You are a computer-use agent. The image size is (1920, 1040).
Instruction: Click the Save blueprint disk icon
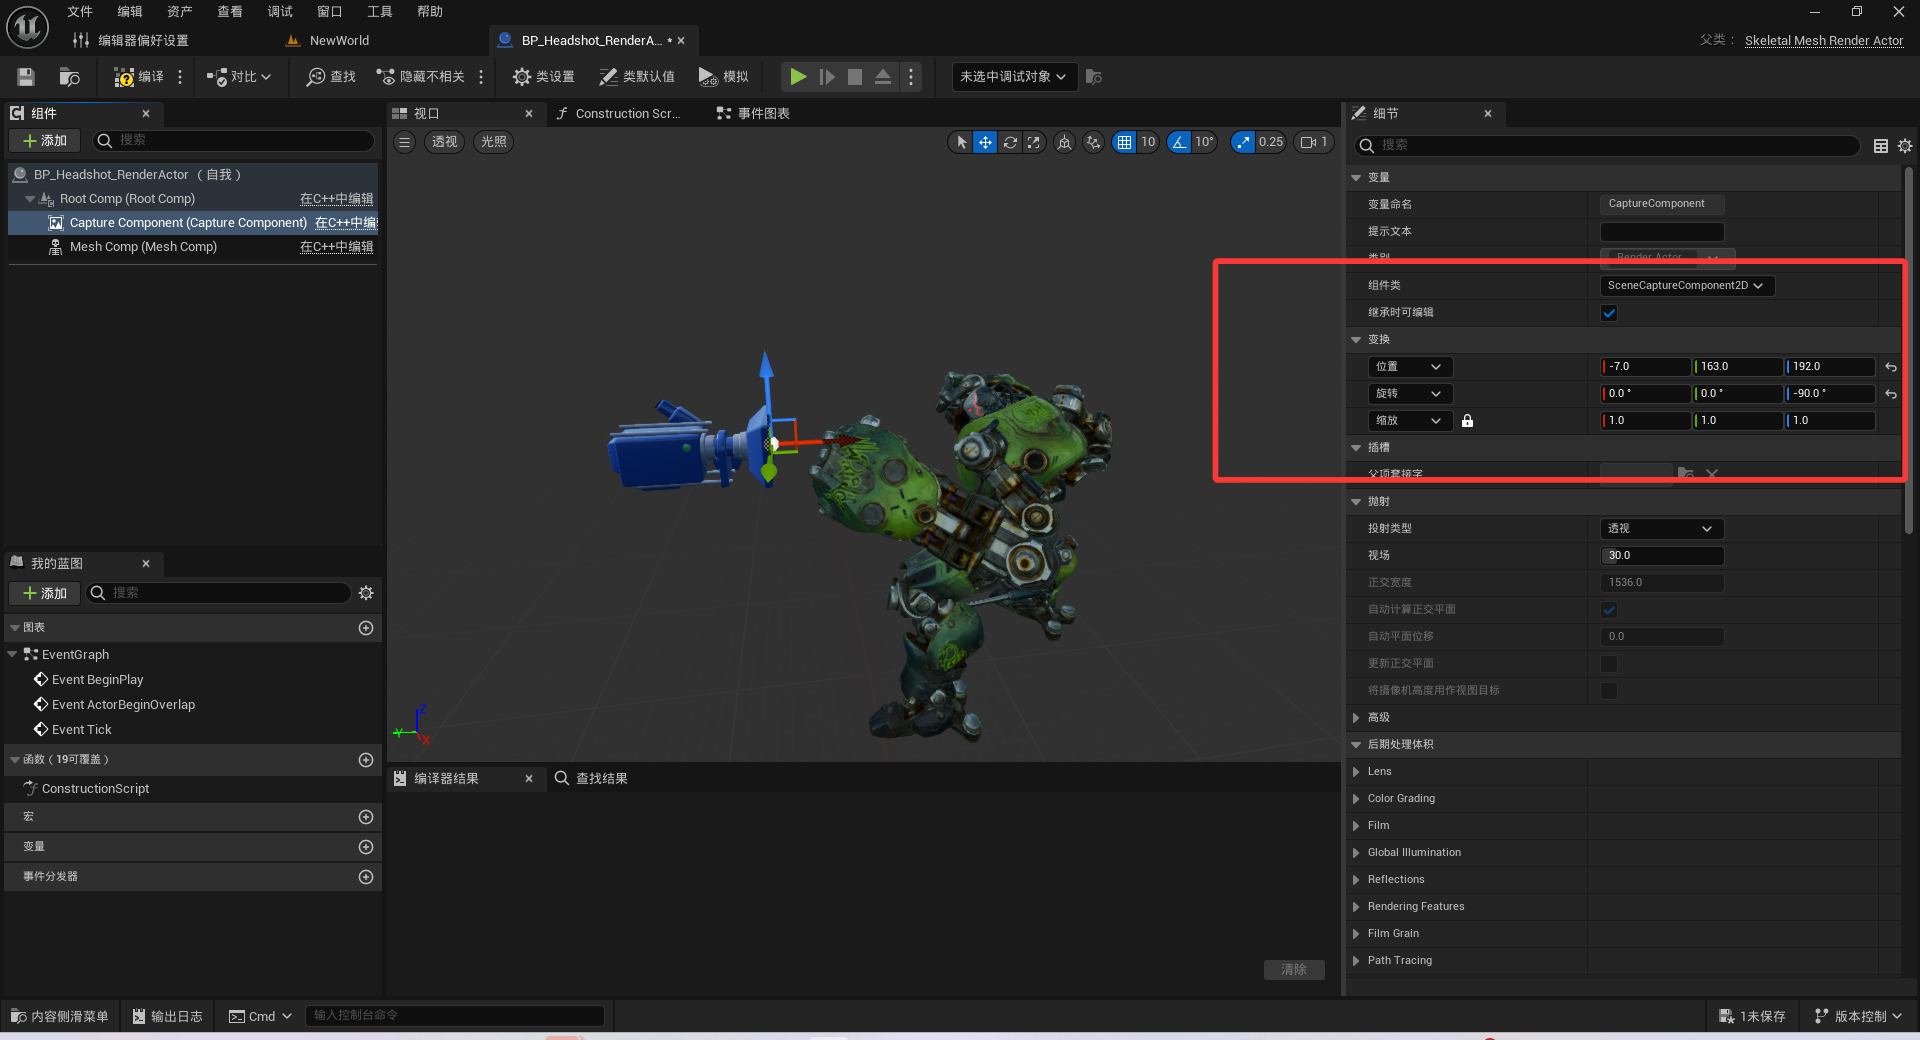tap(26, 77)
